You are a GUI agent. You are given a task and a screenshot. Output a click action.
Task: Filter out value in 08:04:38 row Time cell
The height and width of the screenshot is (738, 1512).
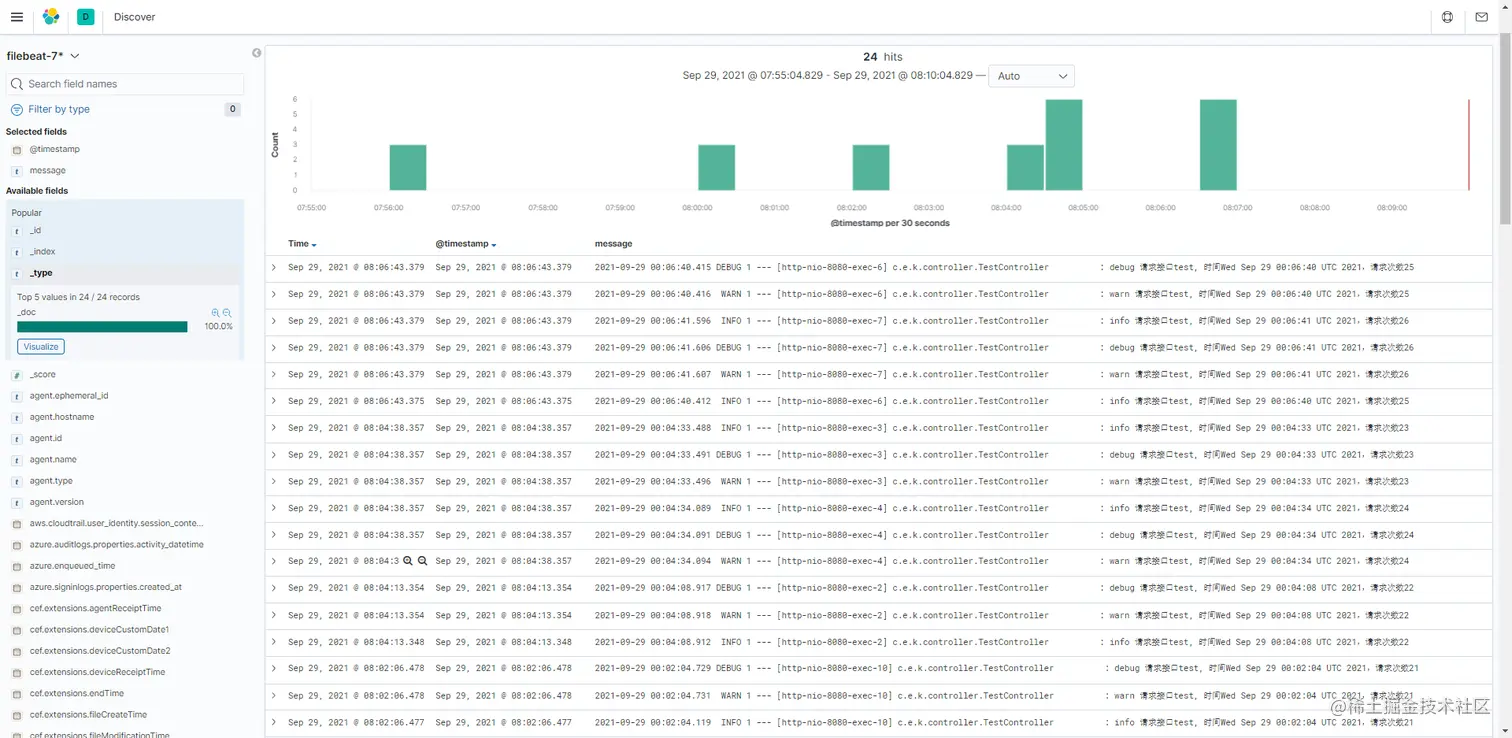click(x=422, y=561)
